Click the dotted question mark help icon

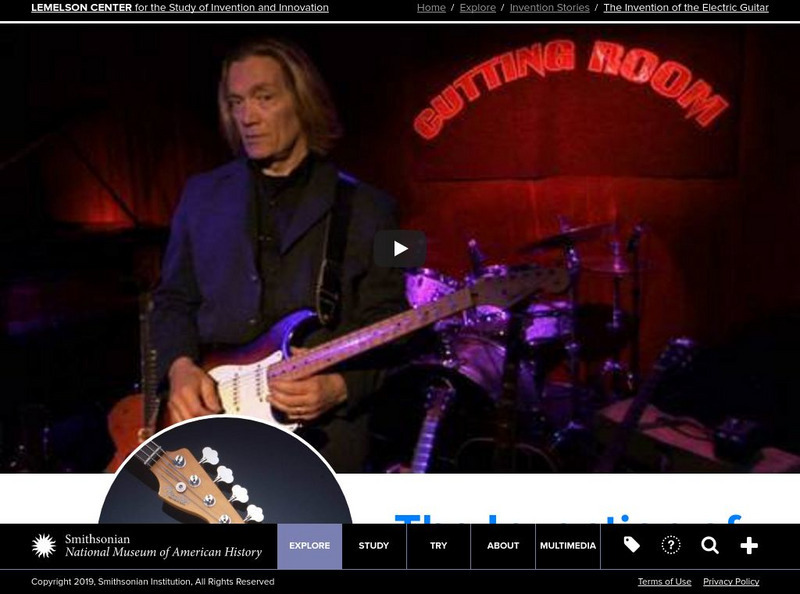tap(670, 546)
